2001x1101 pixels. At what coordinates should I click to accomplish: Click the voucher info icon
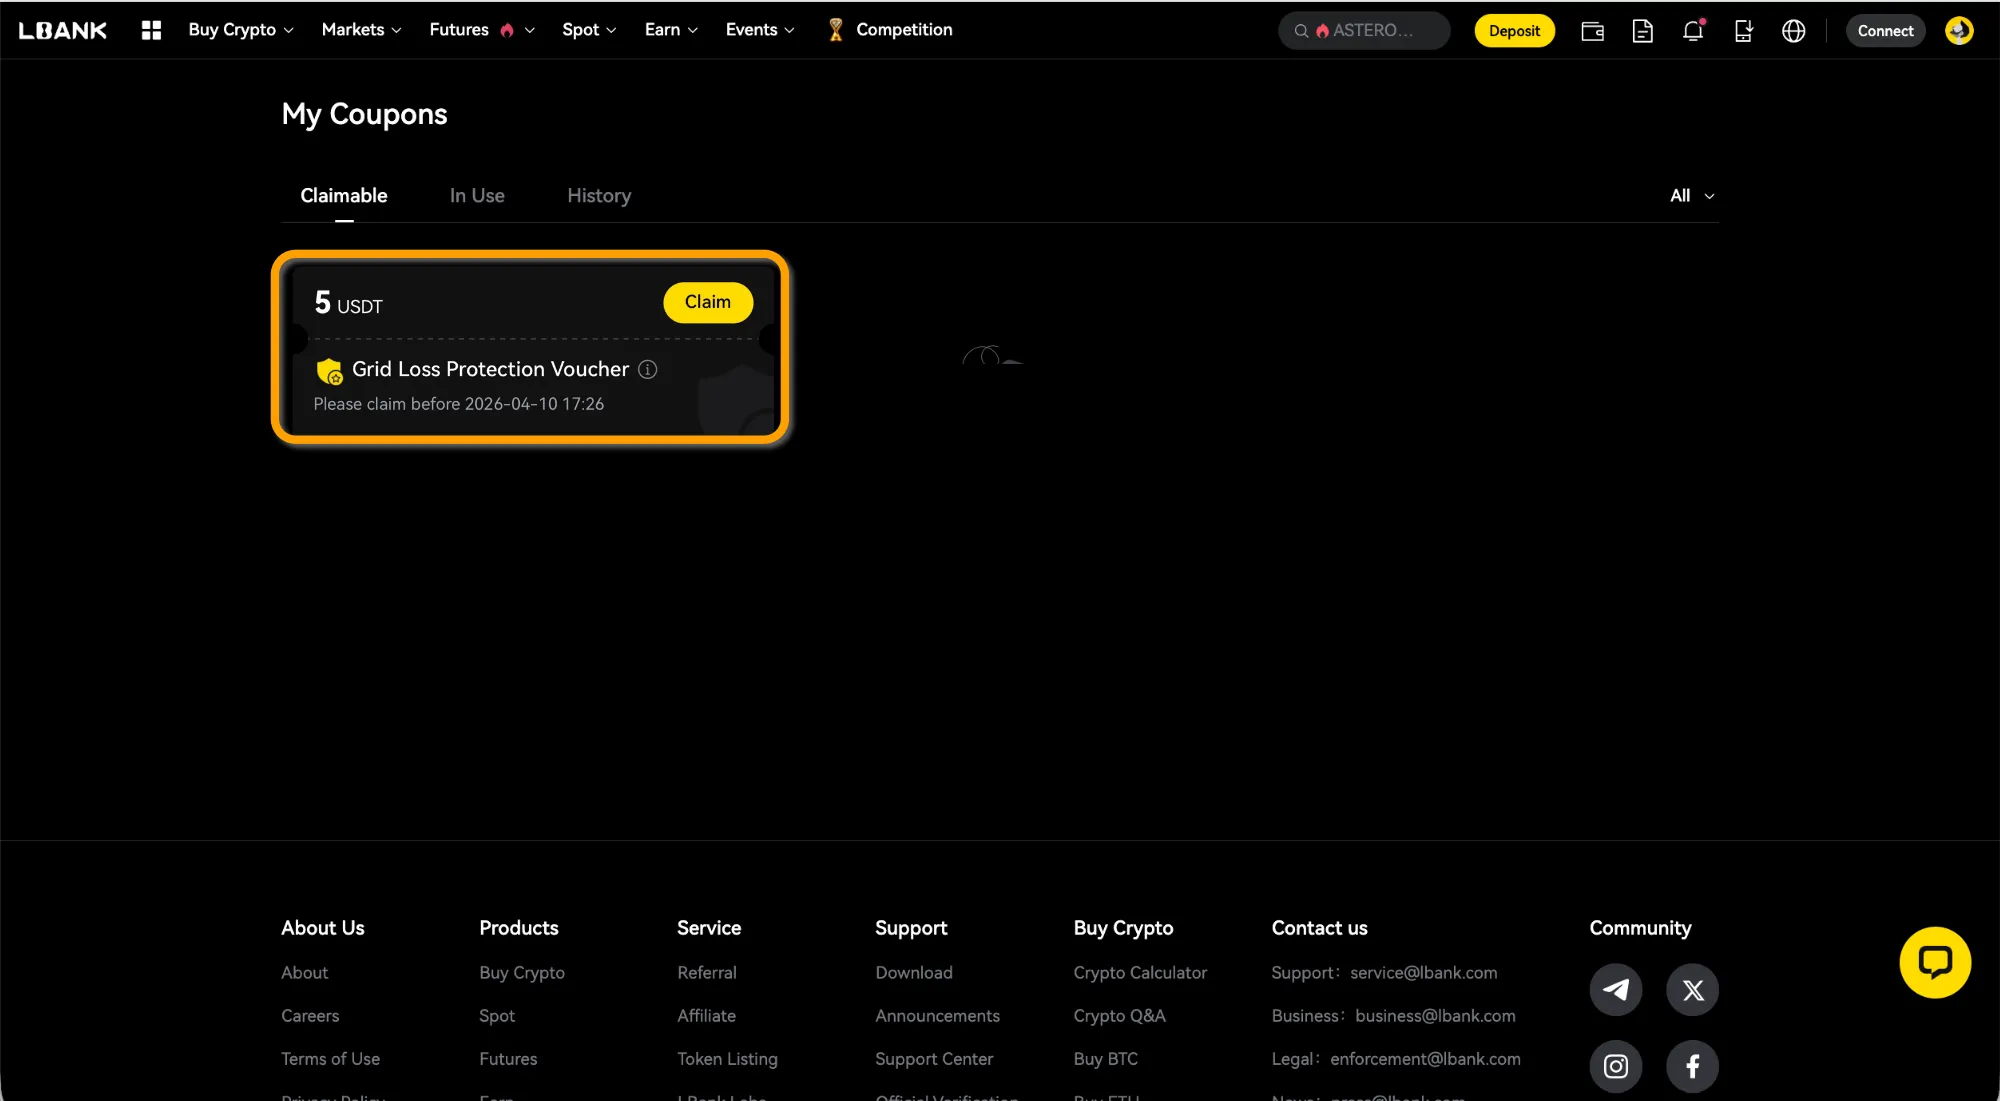(648, 370)
